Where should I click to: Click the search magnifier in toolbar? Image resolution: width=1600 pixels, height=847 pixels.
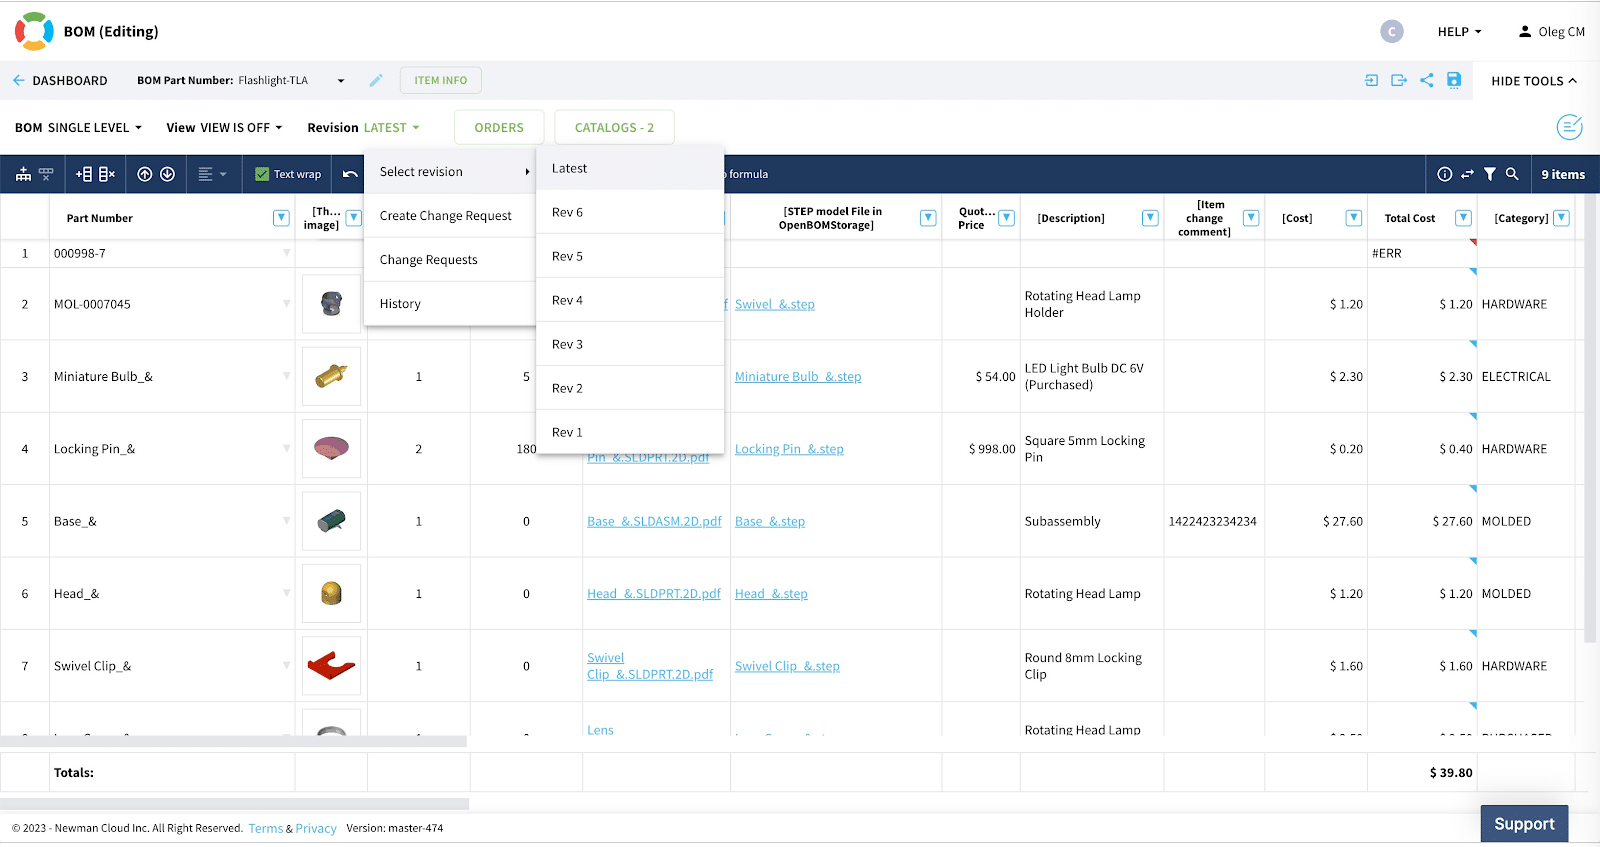point(1512,174)
